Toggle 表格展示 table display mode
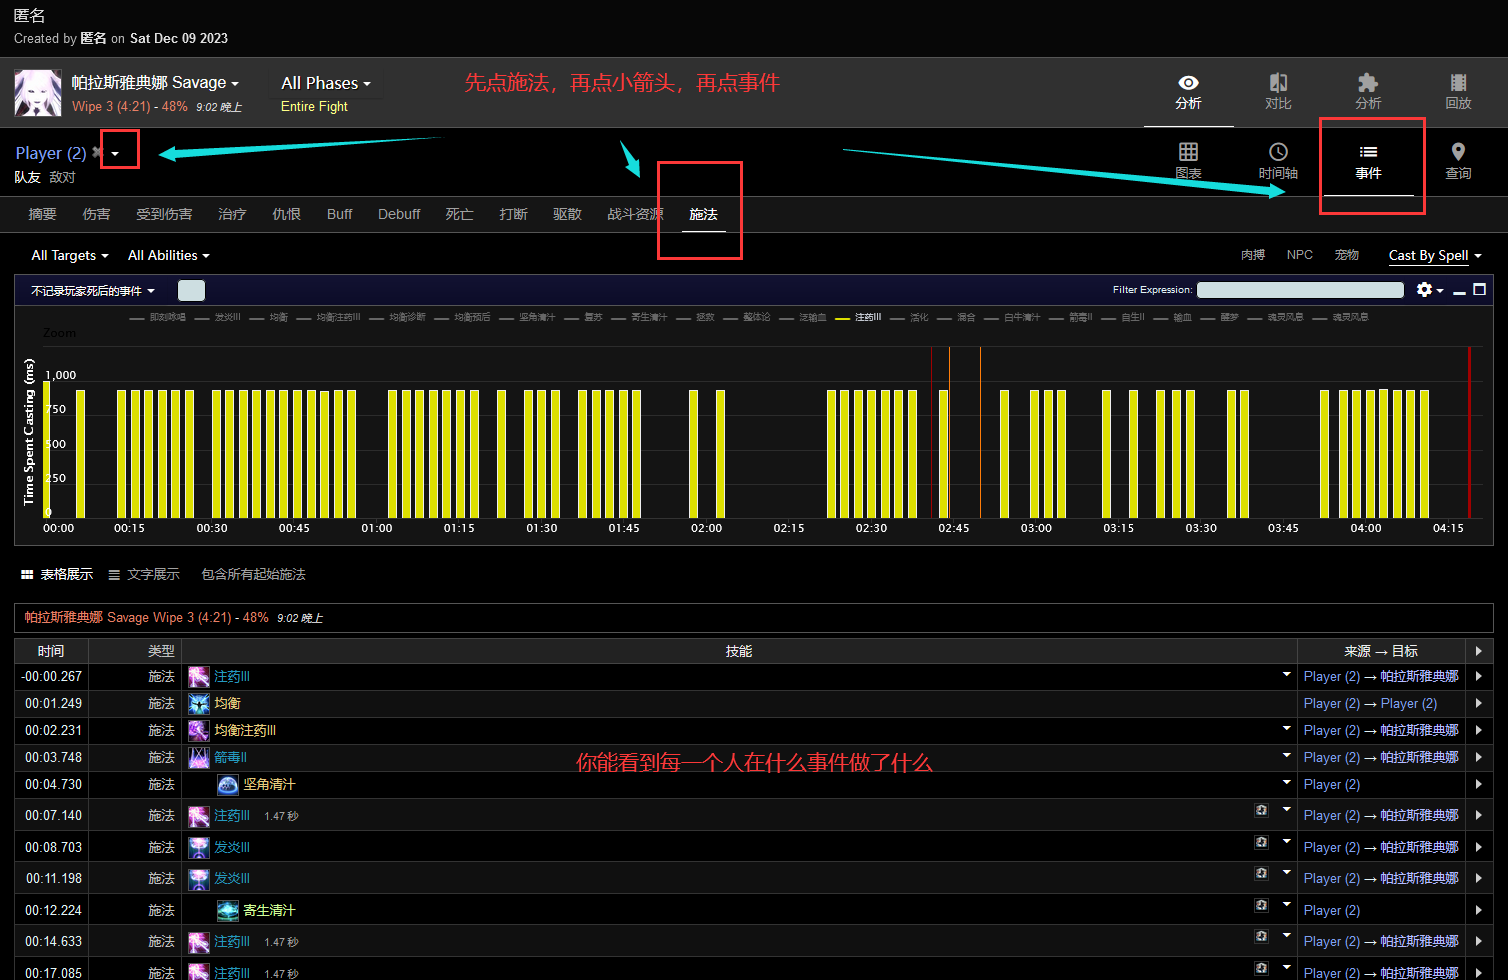 tap(57, 575)
